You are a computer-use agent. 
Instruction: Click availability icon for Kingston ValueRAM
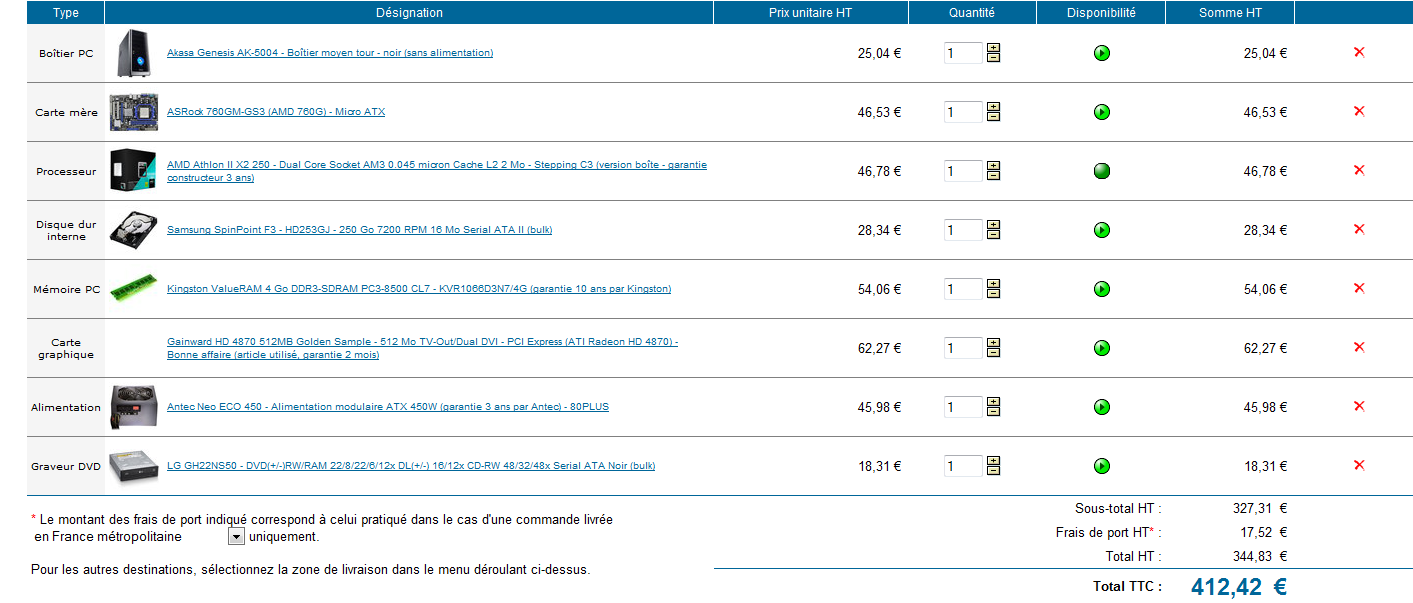pos(1101,289)
